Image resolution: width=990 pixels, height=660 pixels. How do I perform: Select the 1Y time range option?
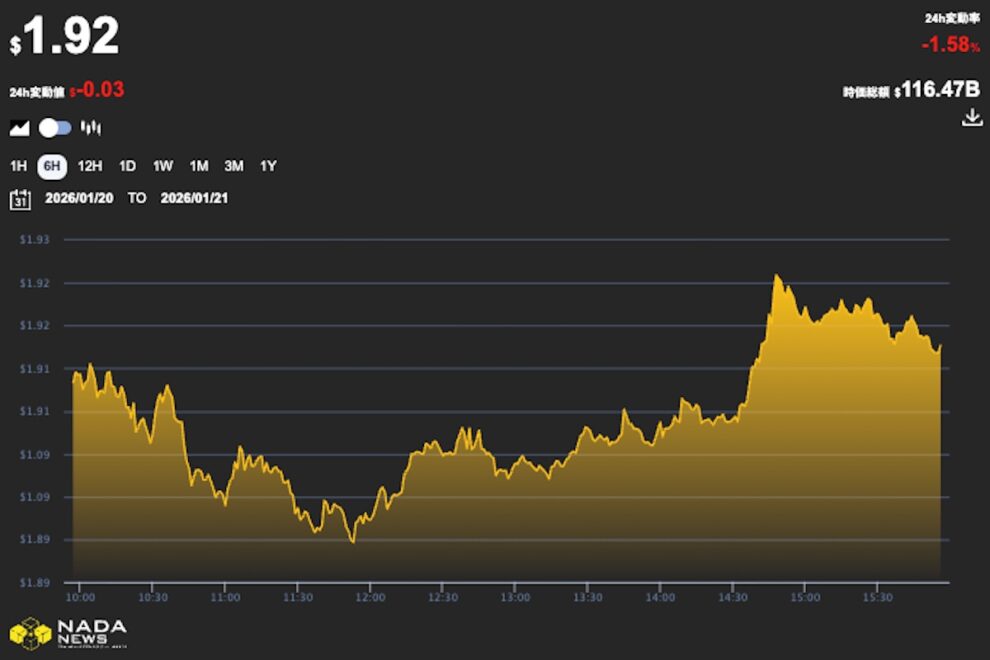point(268,167)
